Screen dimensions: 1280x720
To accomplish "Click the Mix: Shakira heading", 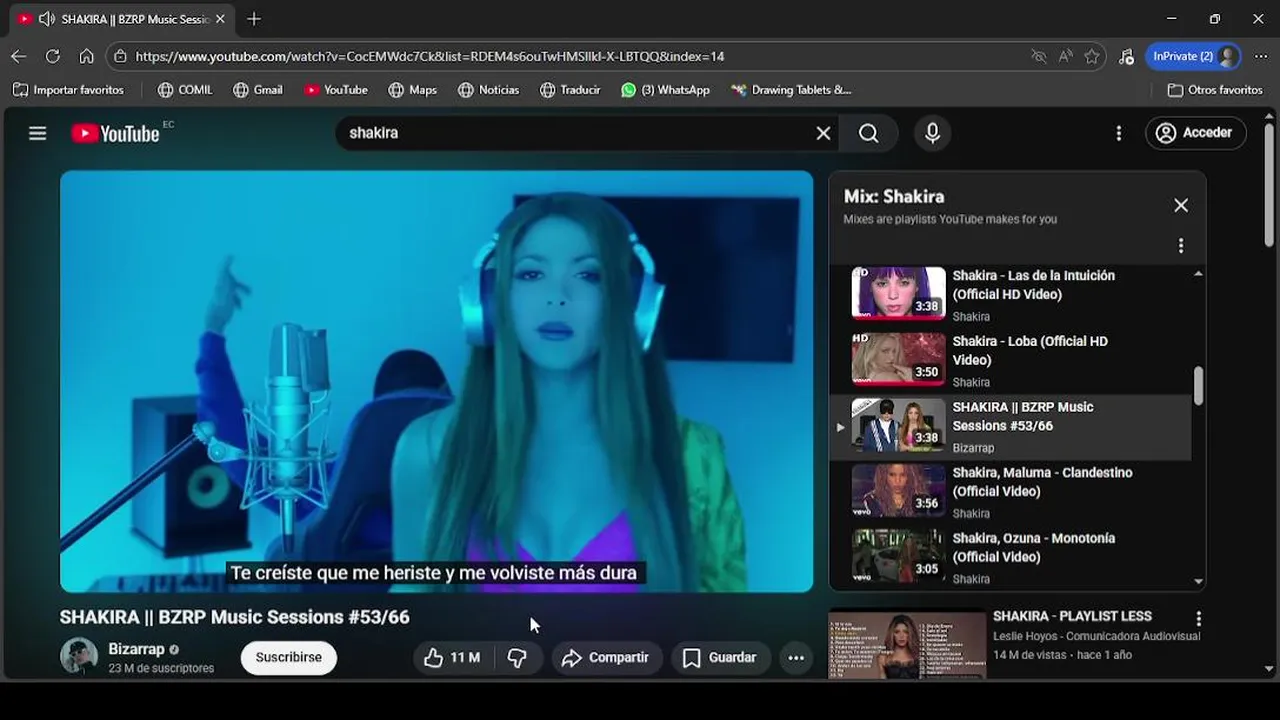I will (x=894, y=197).
